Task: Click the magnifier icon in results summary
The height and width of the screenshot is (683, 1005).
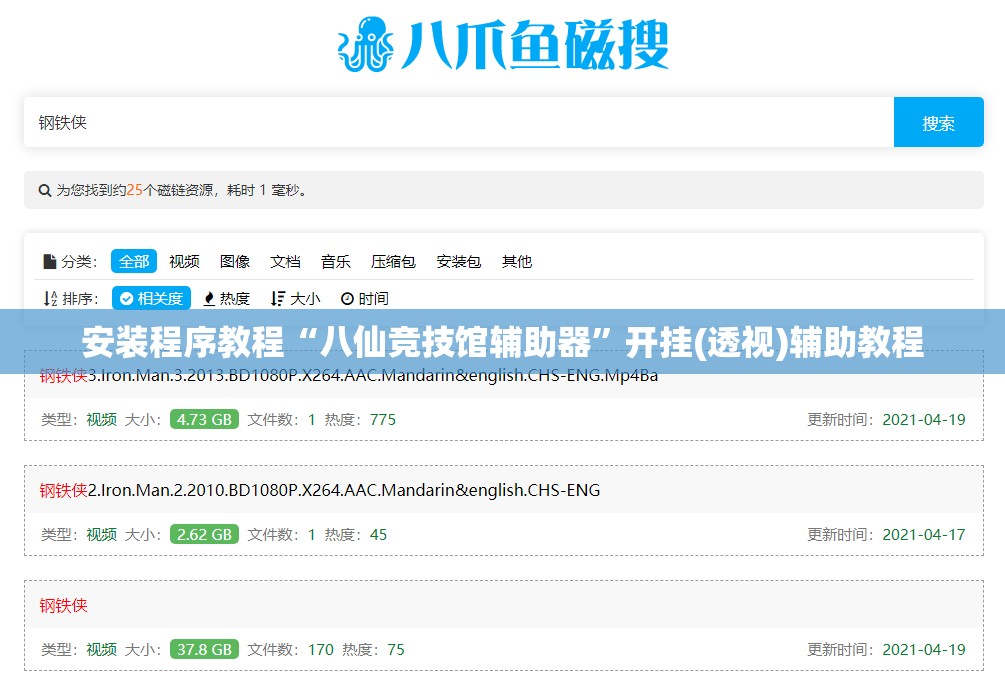Action: [x=44, y=190]
